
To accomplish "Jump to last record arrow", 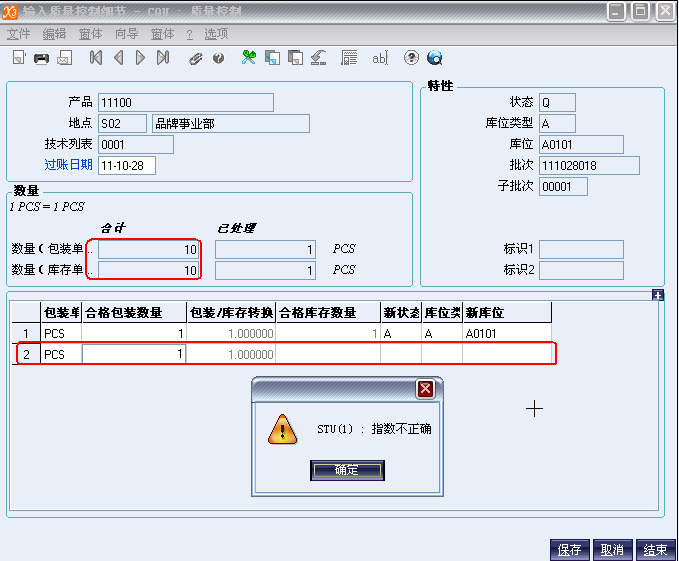I will click(163, 58).
